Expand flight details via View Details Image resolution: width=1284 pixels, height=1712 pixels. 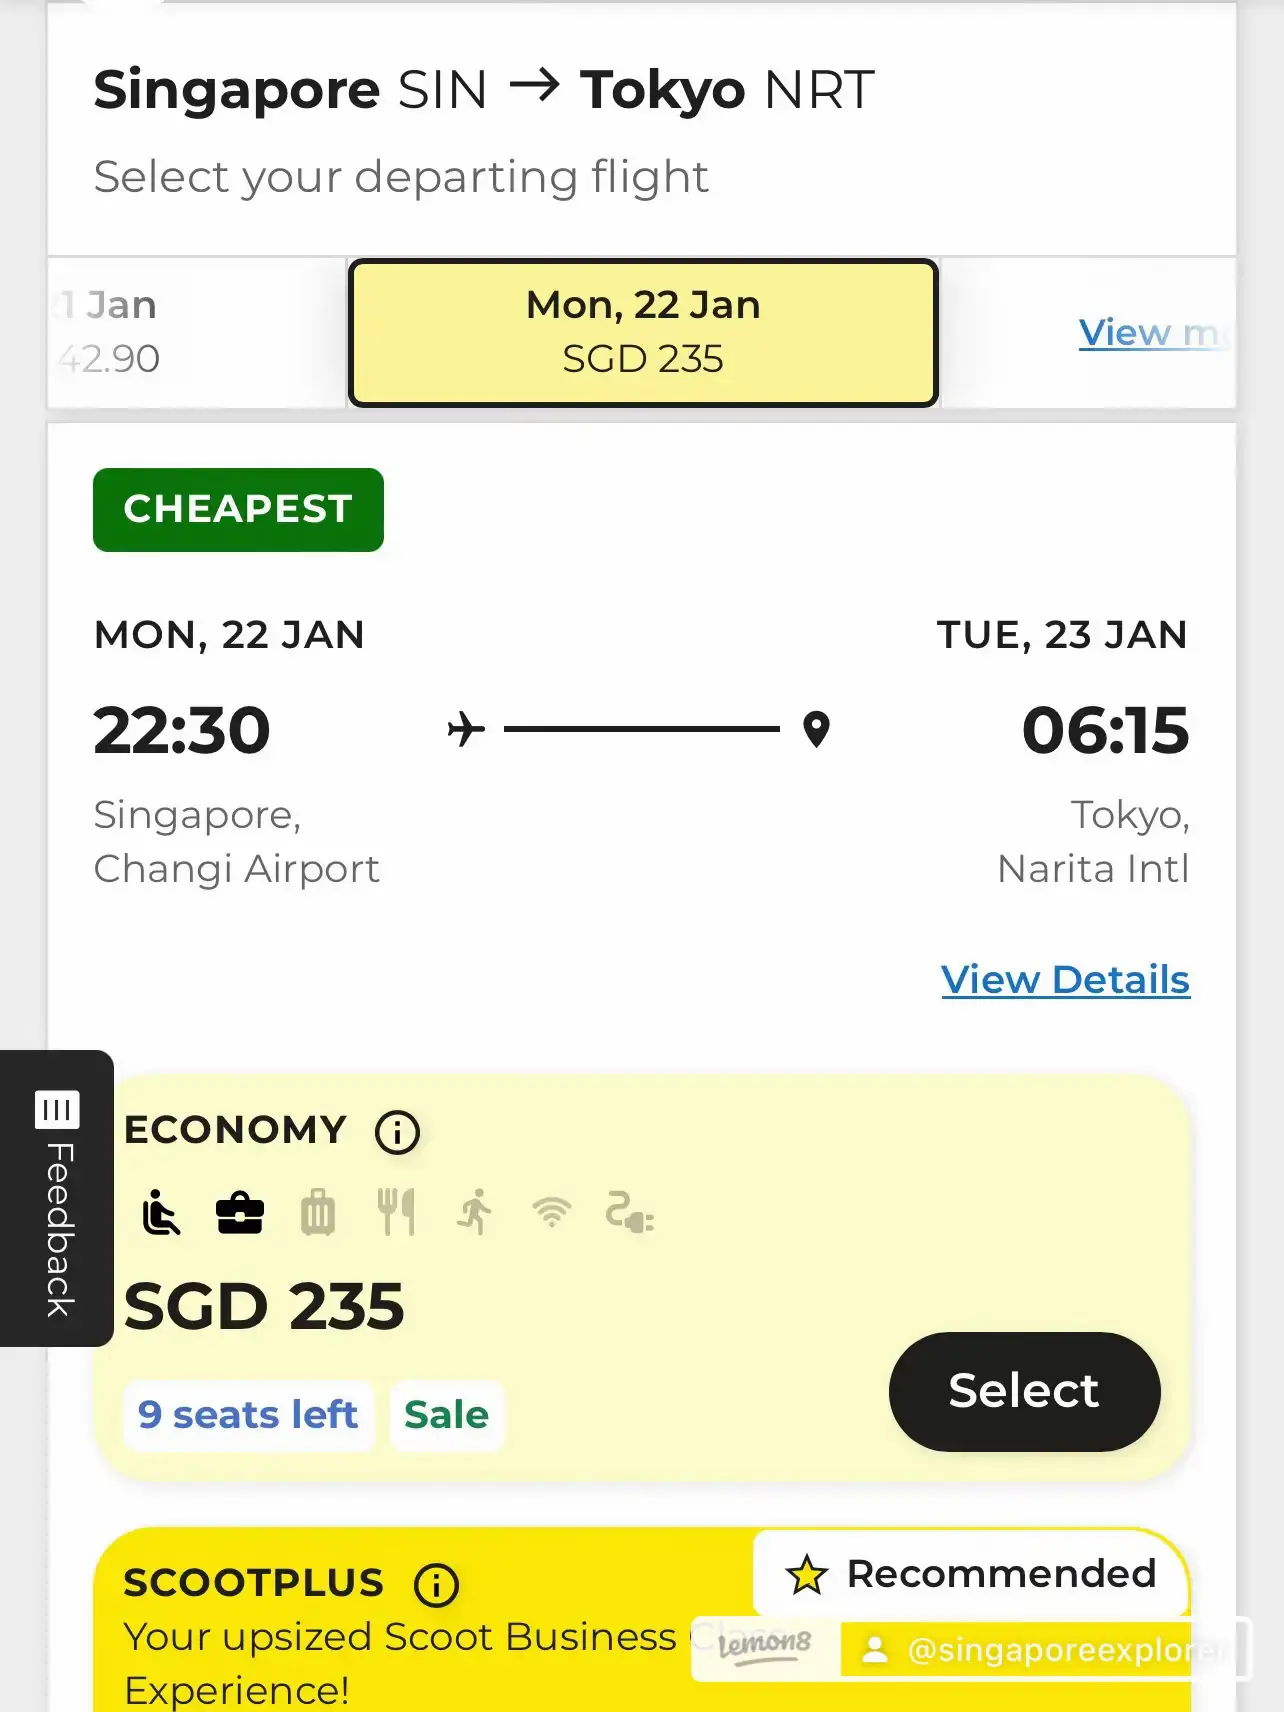[x=1065, y=979]
